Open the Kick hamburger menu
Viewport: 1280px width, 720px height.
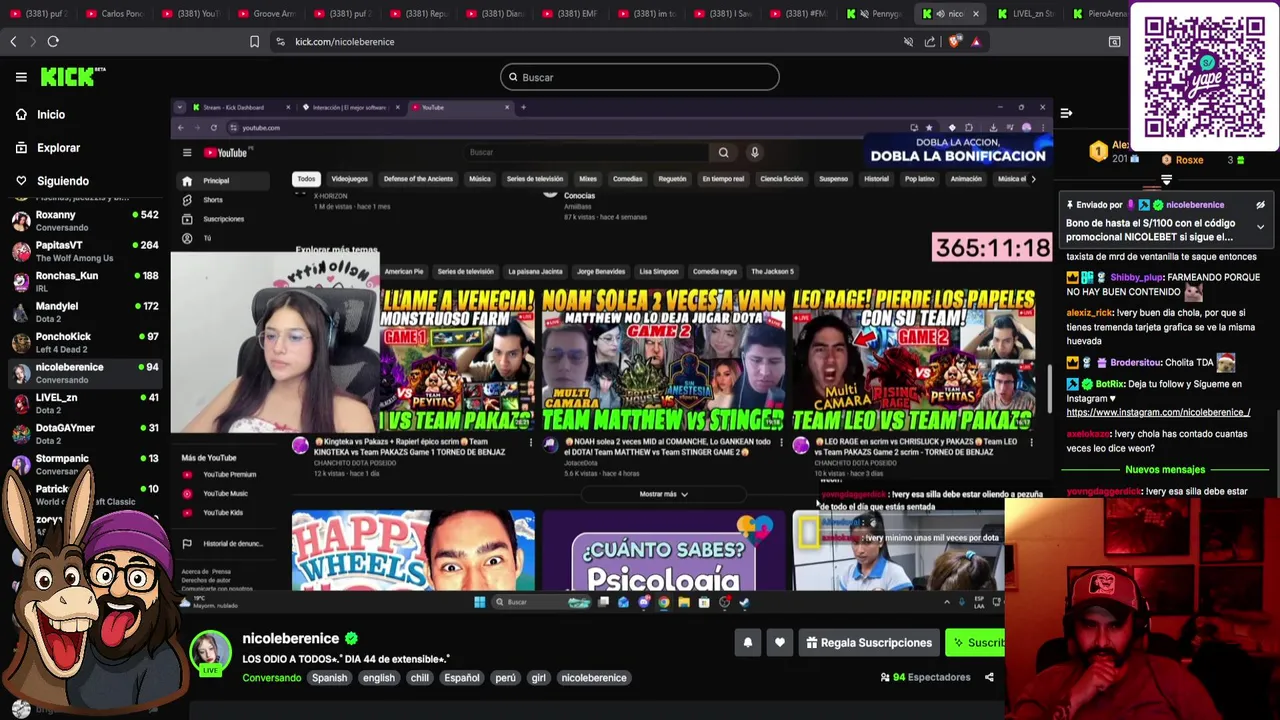point(21,77)
